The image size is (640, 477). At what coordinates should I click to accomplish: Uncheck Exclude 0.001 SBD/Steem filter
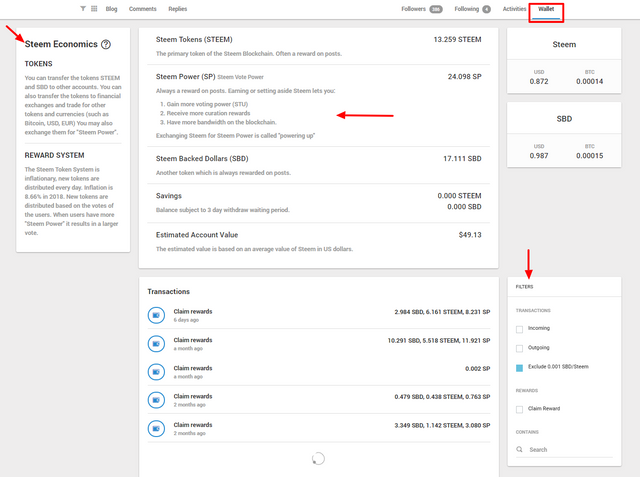point(519,368)
